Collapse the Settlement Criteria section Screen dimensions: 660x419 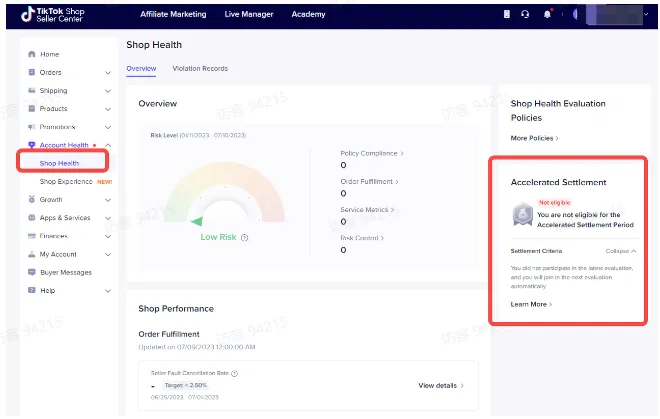621,251
